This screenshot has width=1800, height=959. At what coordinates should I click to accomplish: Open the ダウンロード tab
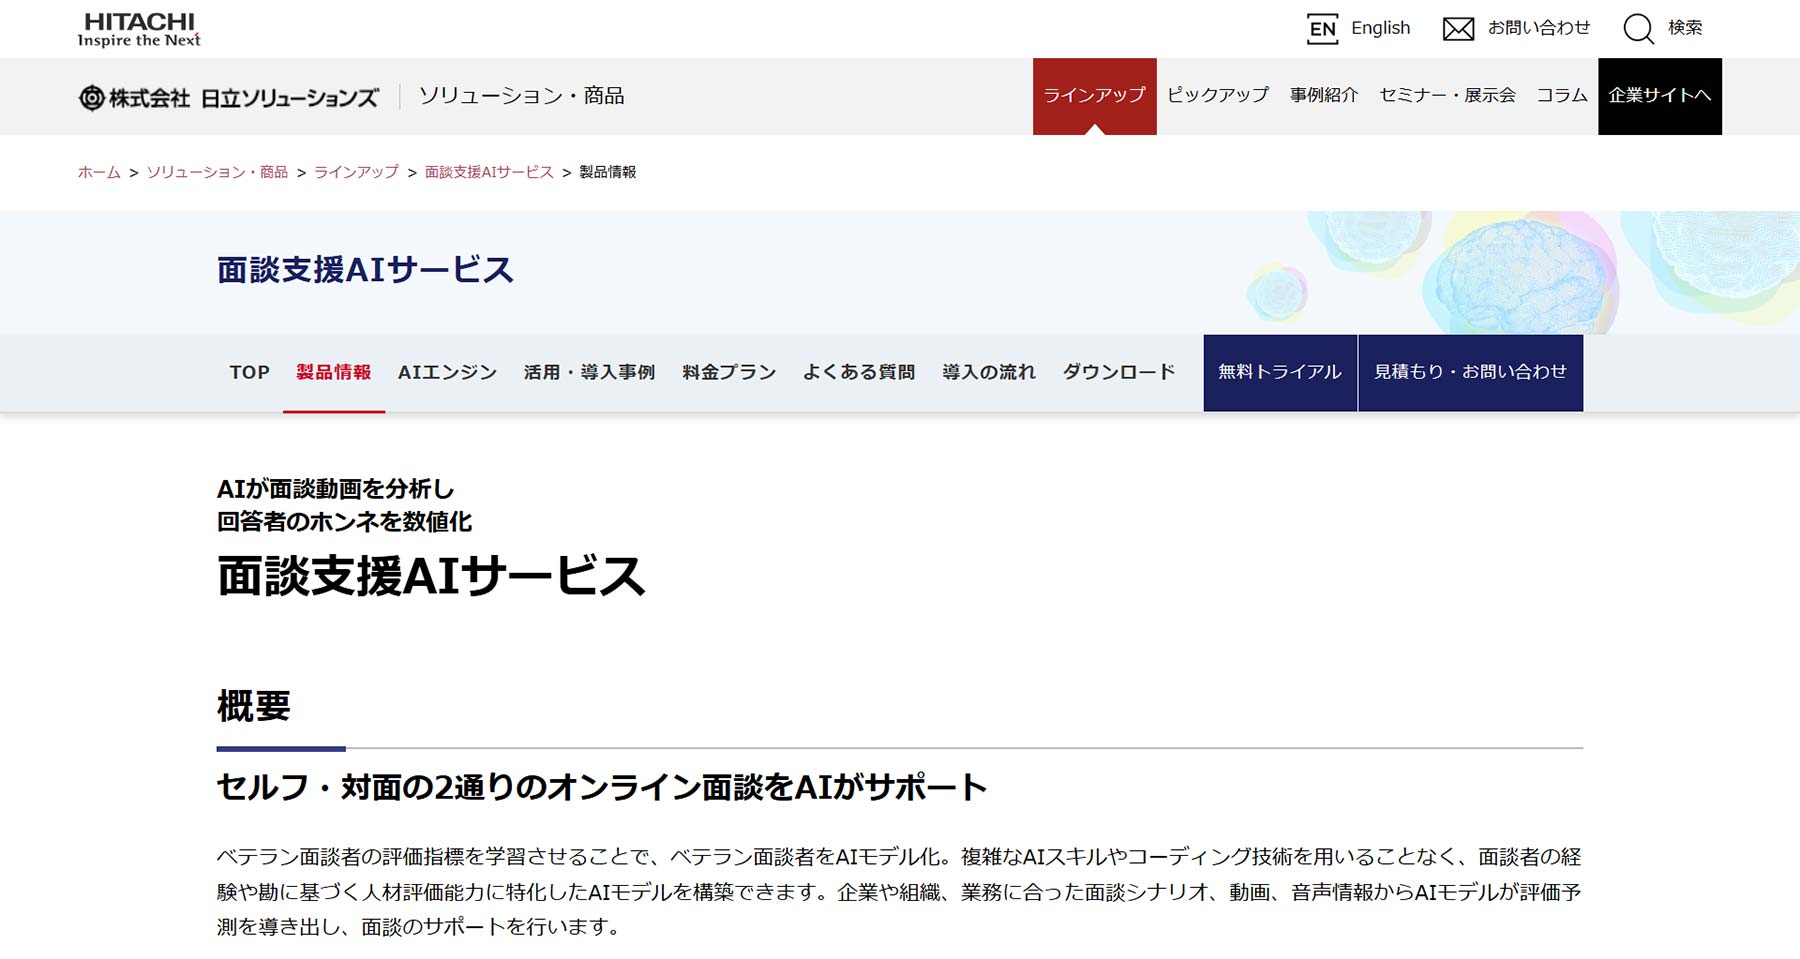point(1119,372)
